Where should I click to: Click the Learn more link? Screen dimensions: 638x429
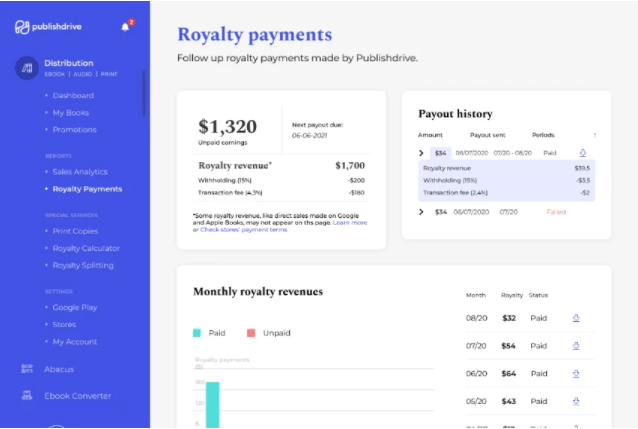coord(350,222)
